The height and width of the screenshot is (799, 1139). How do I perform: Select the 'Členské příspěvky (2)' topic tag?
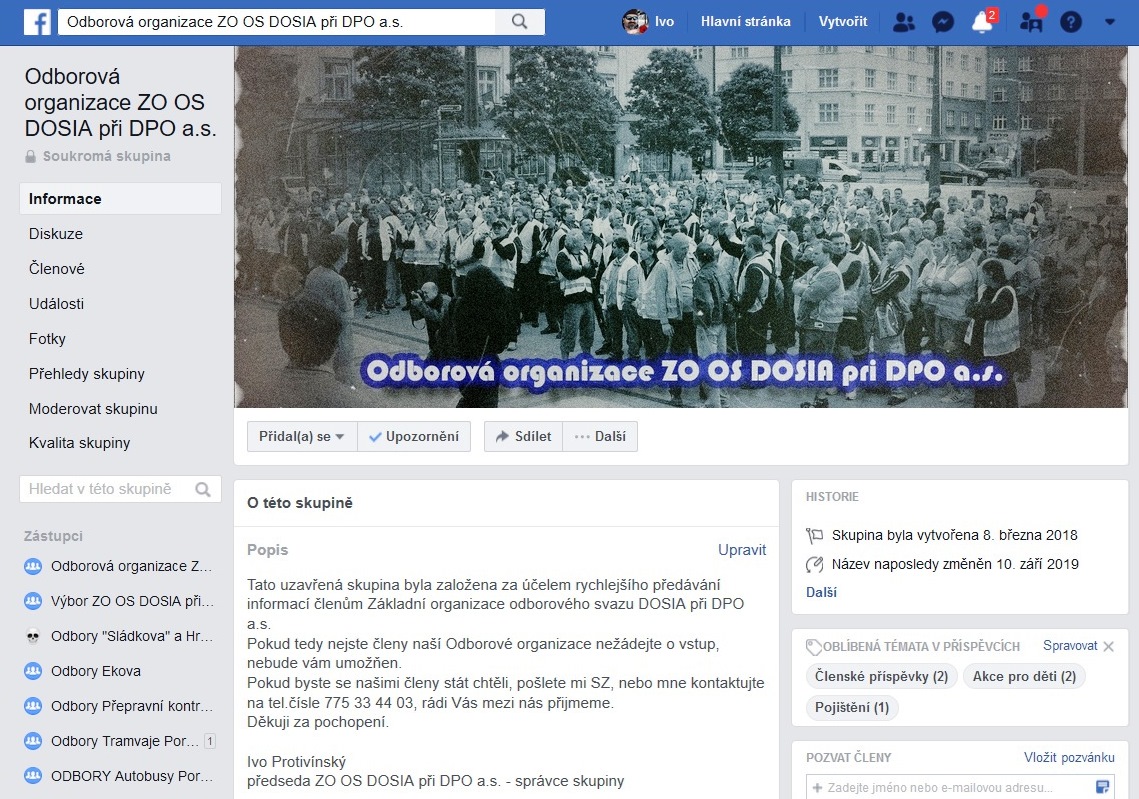(x=882, y=677)
